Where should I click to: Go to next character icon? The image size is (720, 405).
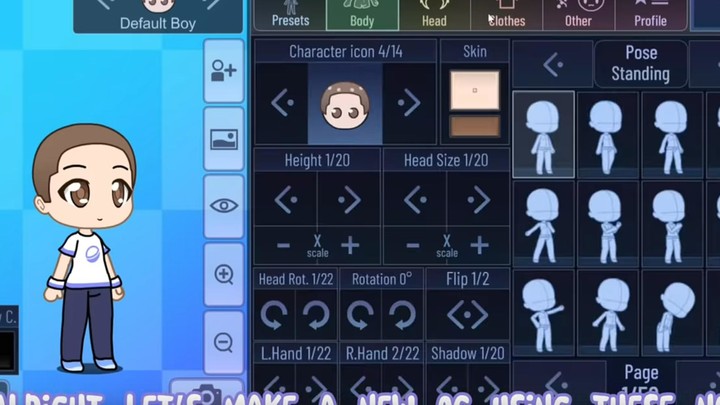(408, 103)
